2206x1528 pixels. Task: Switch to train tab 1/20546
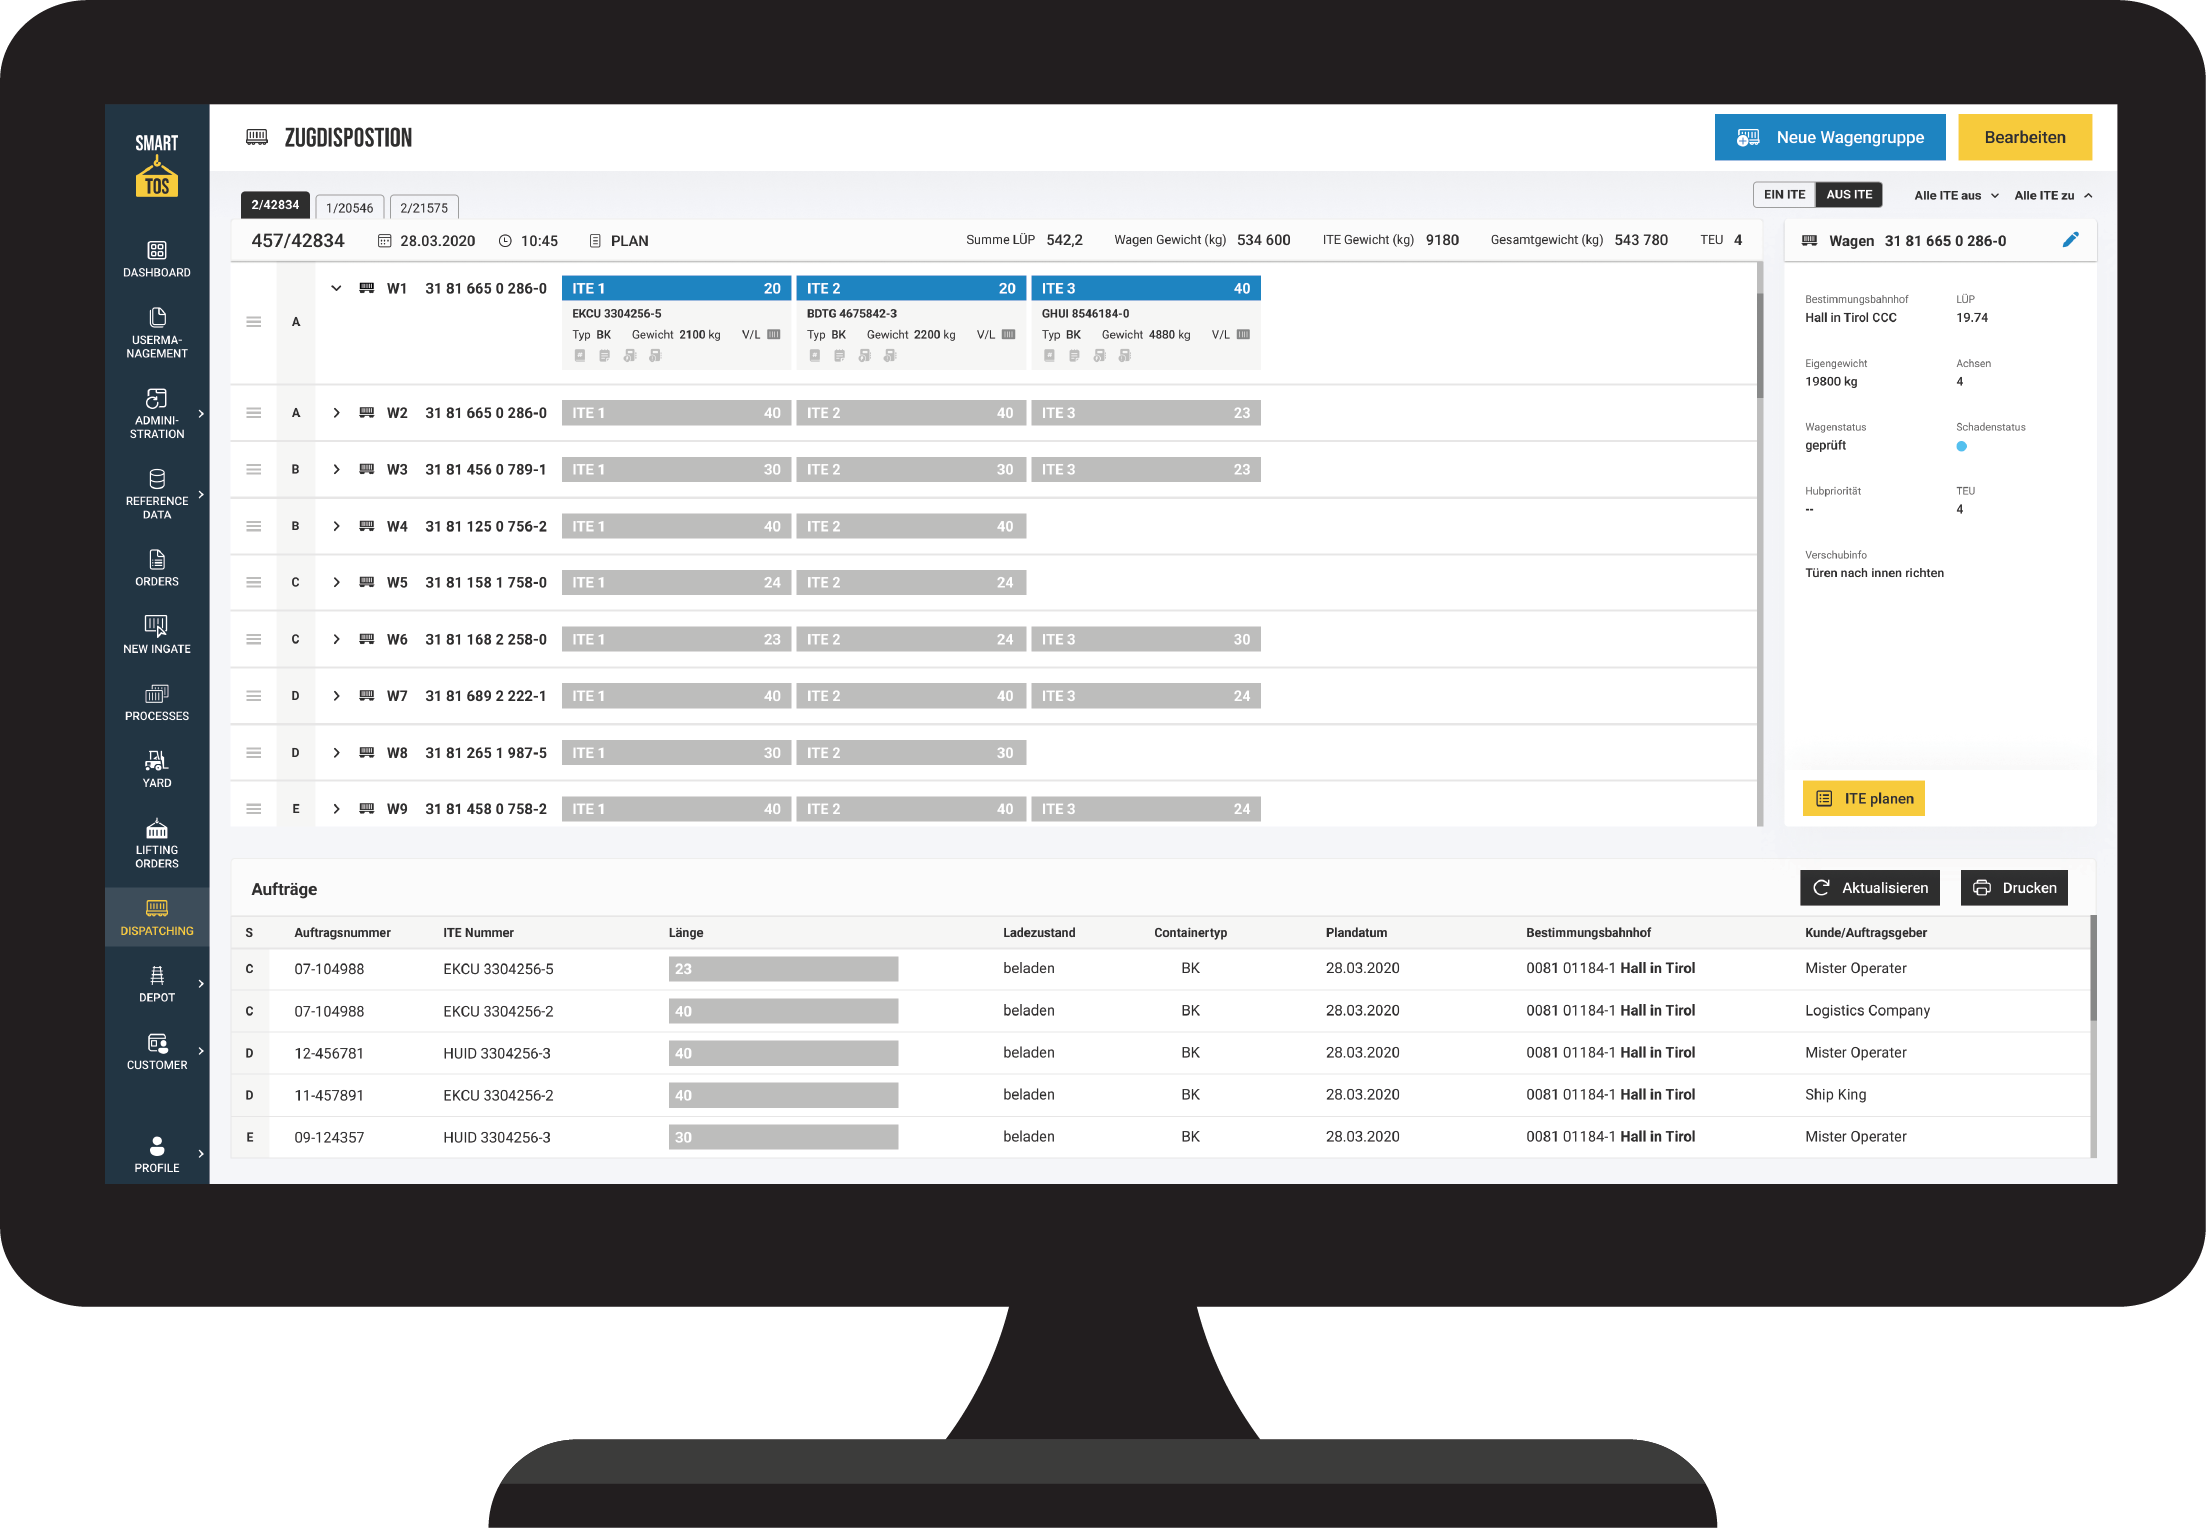[x=349, y=208]
